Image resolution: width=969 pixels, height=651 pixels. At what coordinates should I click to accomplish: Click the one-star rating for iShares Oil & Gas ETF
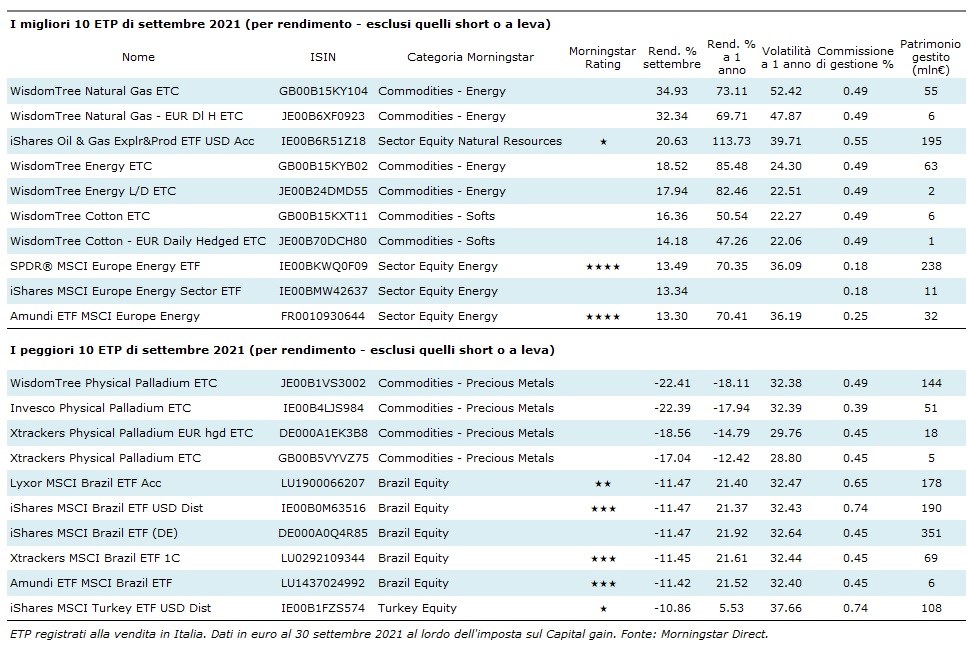point(603,142)
